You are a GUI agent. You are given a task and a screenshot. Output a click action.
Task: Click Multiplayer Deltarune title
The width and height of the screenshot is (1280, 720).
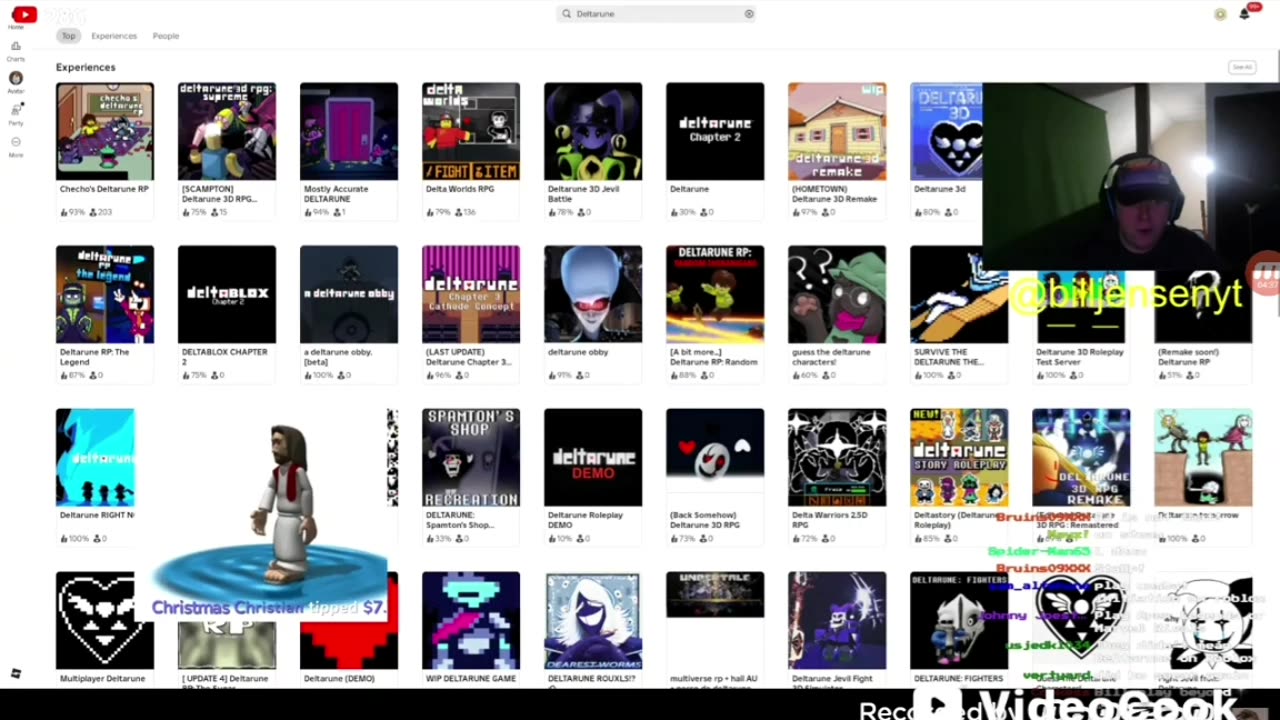click(x=102, y=679)
